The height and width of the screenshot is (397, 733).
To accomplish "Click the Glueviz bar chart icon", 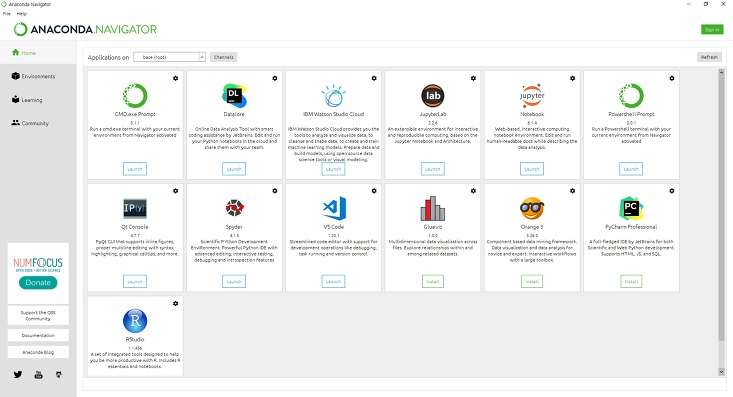I will [x=433, y=208].
